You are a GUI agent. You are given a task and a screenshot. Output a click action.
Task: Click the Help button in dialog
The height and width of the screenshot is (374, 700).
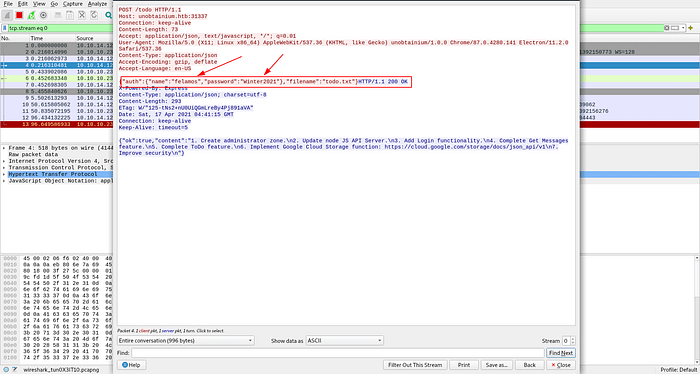[131, 365]
